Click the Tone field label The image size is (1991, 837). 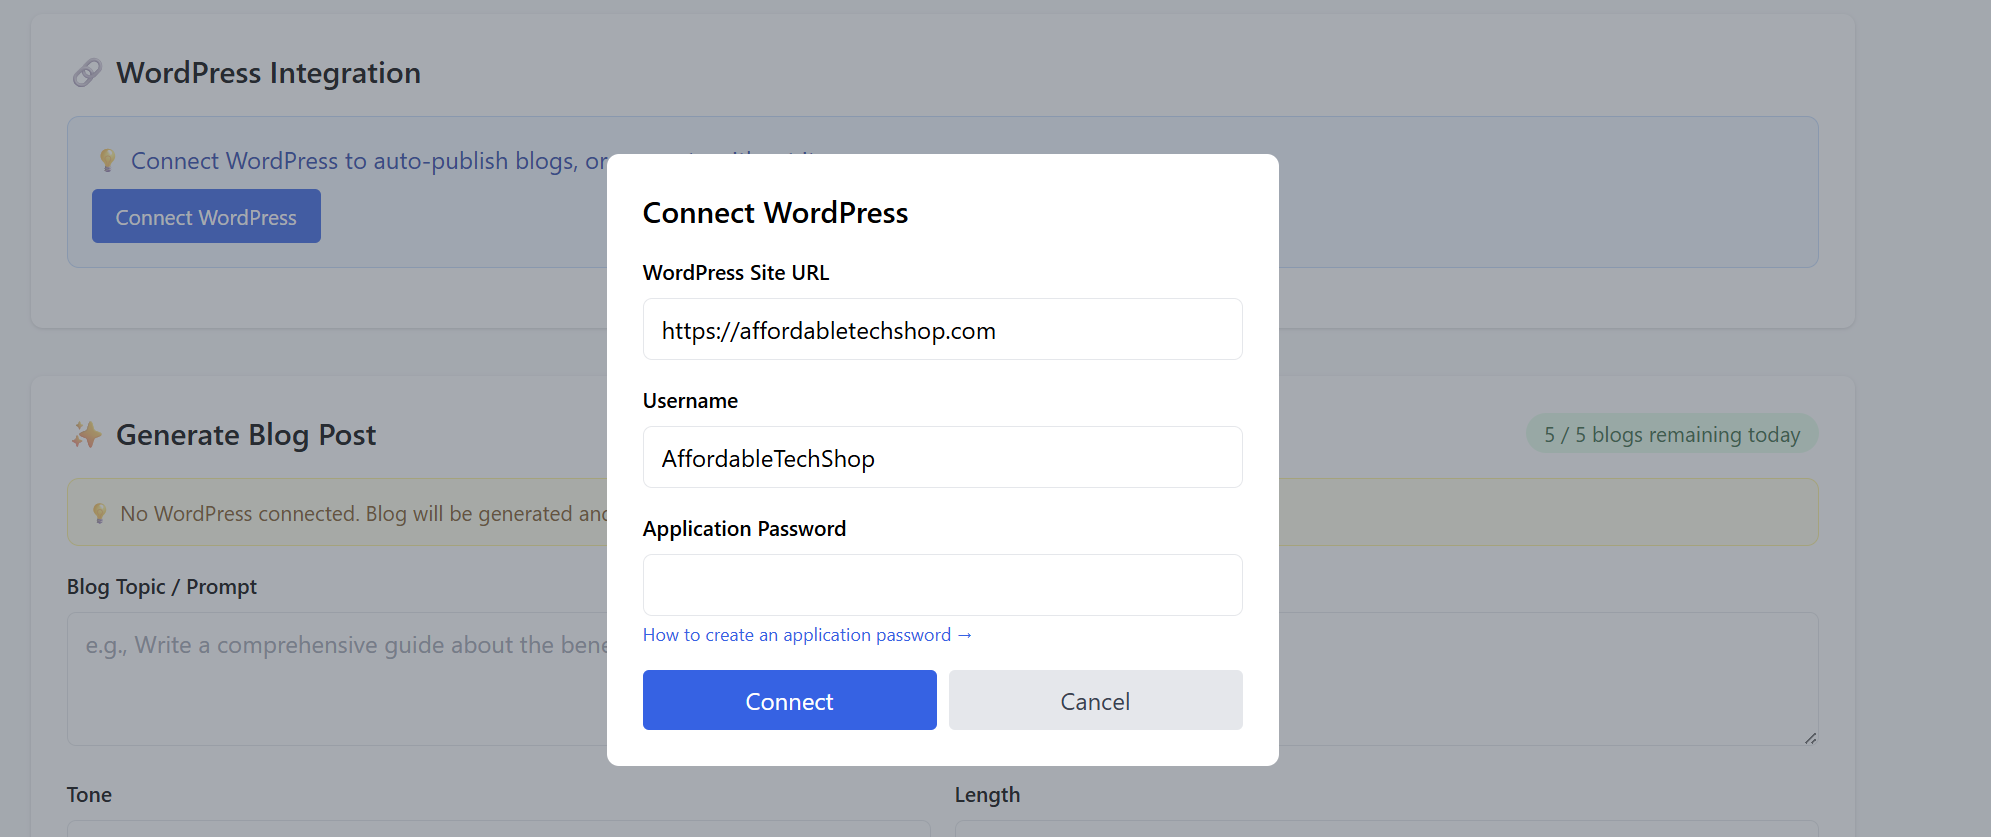pos(89,795)
